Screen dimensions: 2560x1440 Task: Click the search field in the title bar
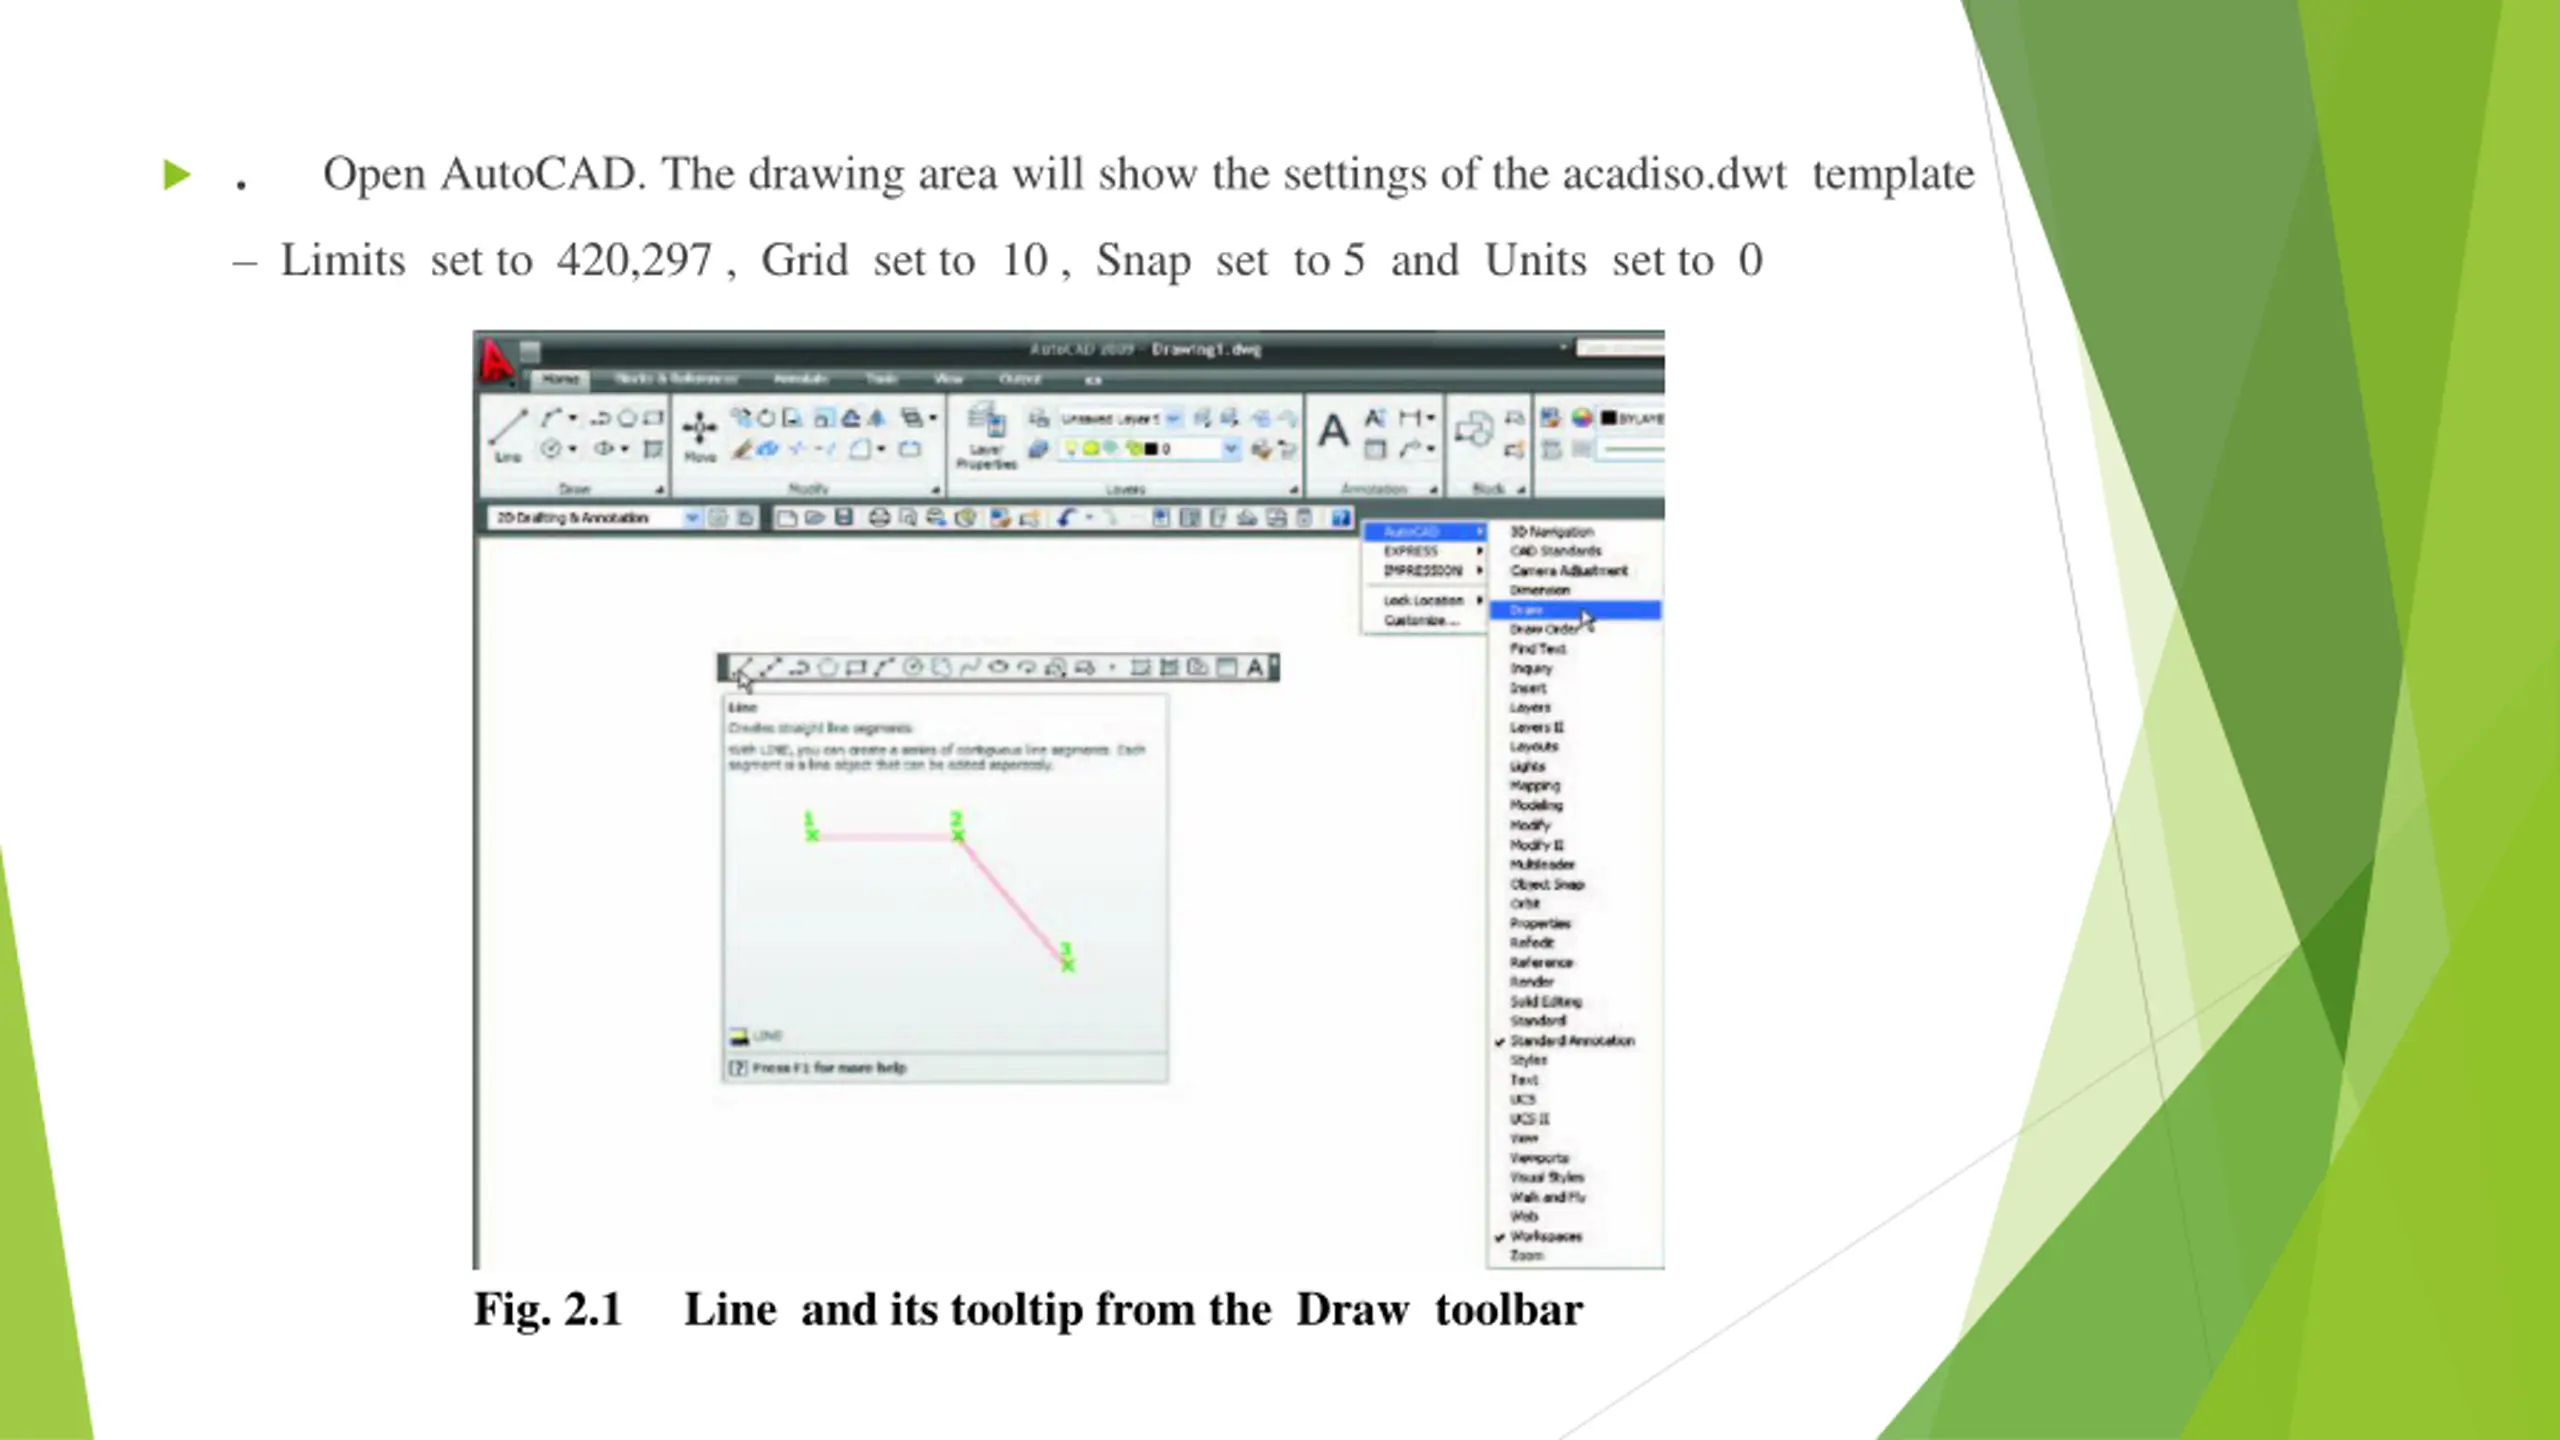pyautogui.click(x=1620, y=348)
